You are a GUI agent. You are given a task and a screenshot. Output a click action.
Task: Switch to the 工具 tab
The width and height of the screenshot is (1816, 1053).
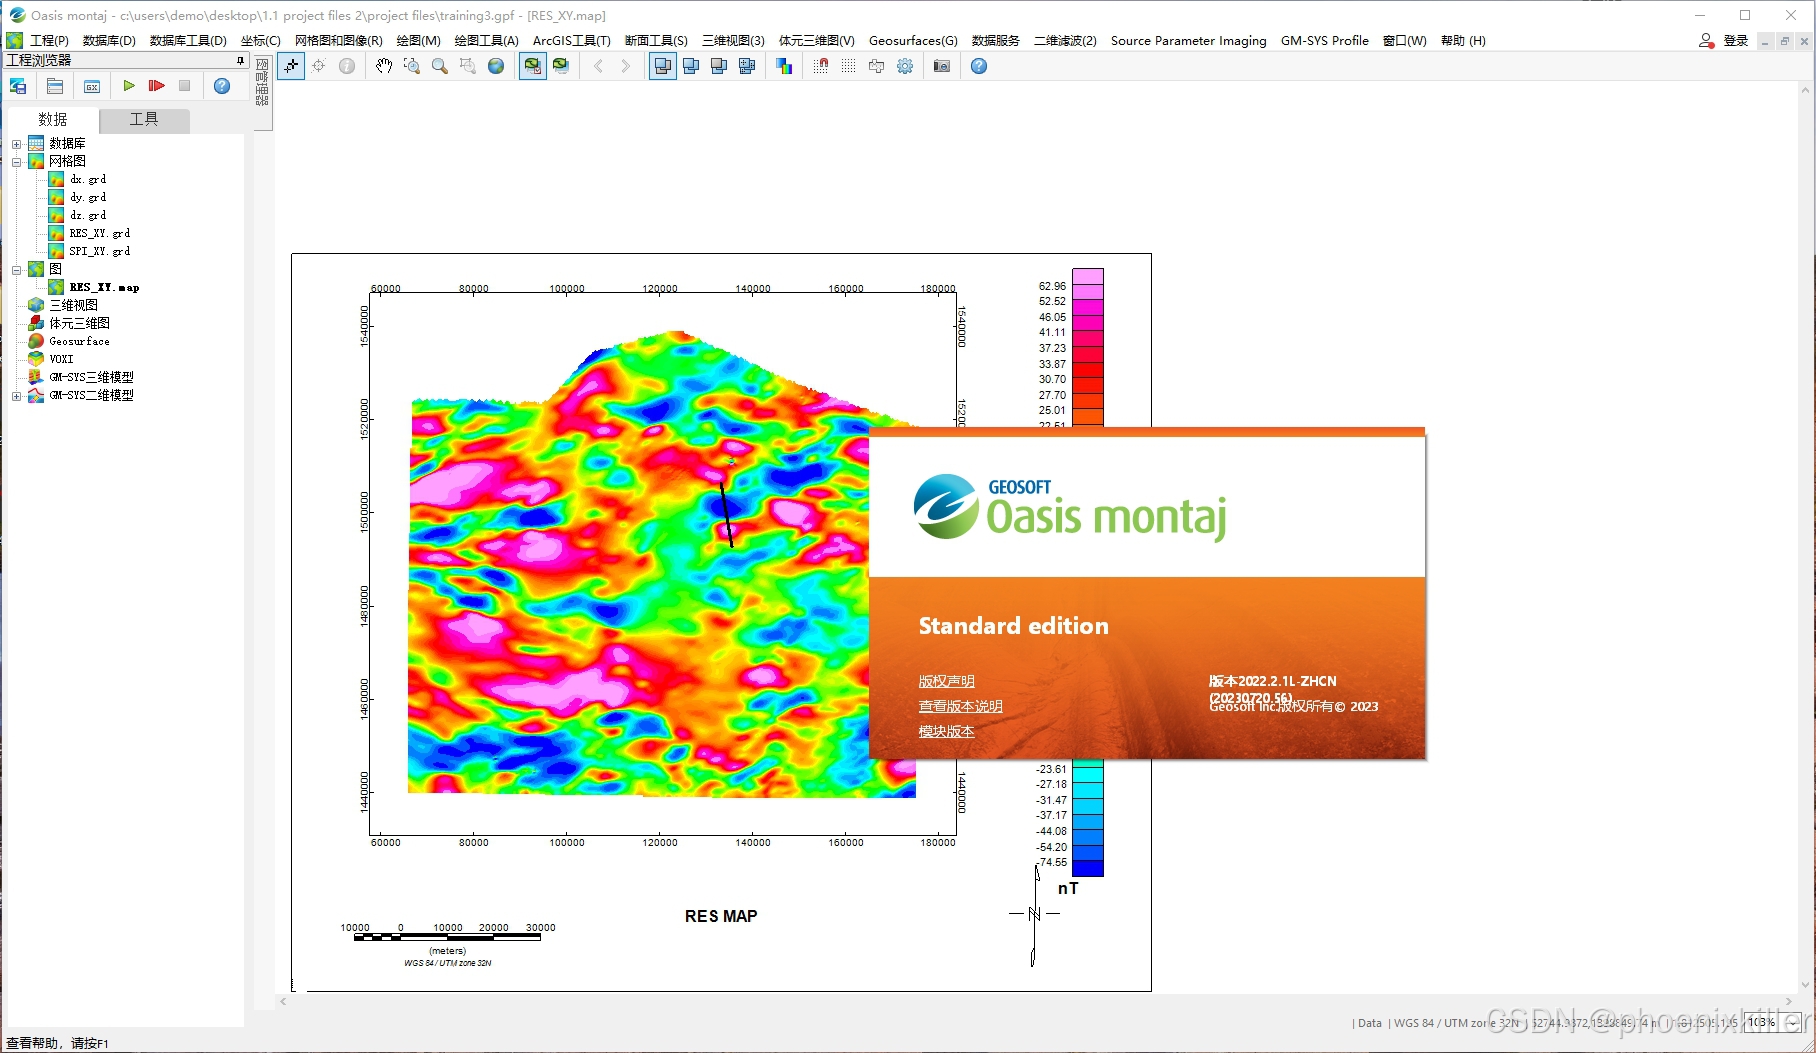pos(143,118)
